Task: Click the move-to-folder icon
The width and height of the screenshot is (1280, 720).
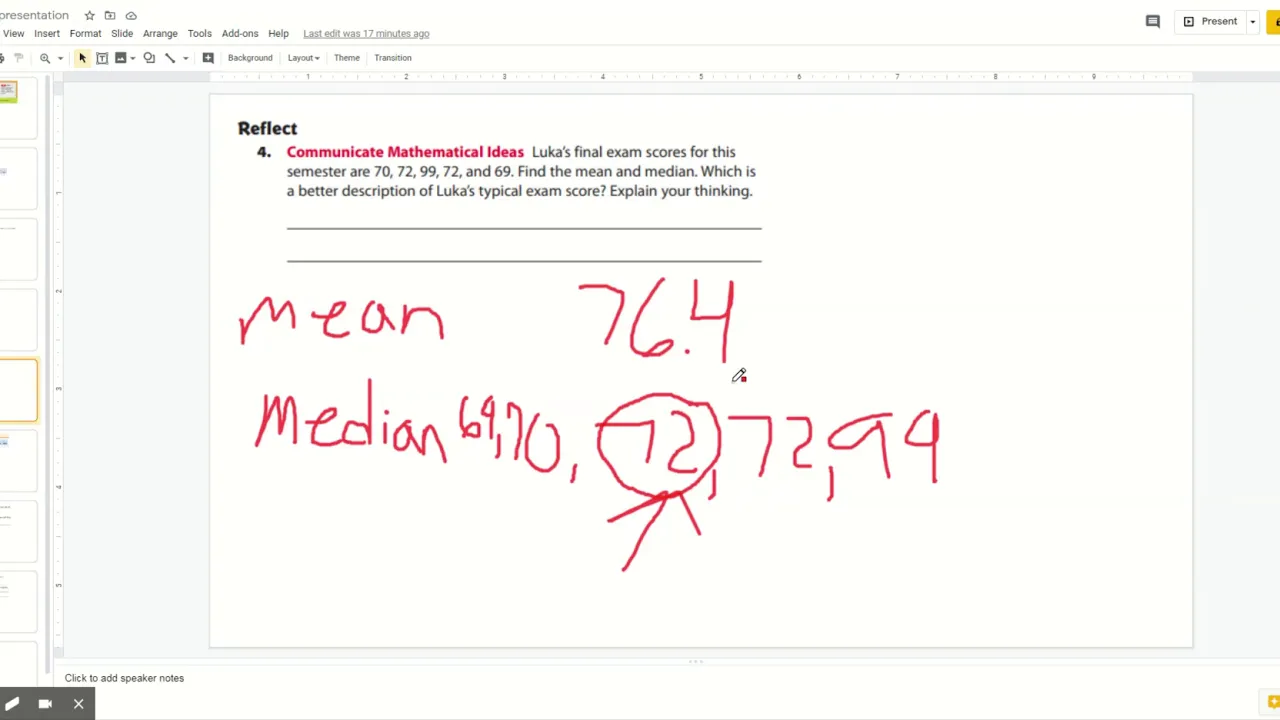Action: click(x=110, y=16)
